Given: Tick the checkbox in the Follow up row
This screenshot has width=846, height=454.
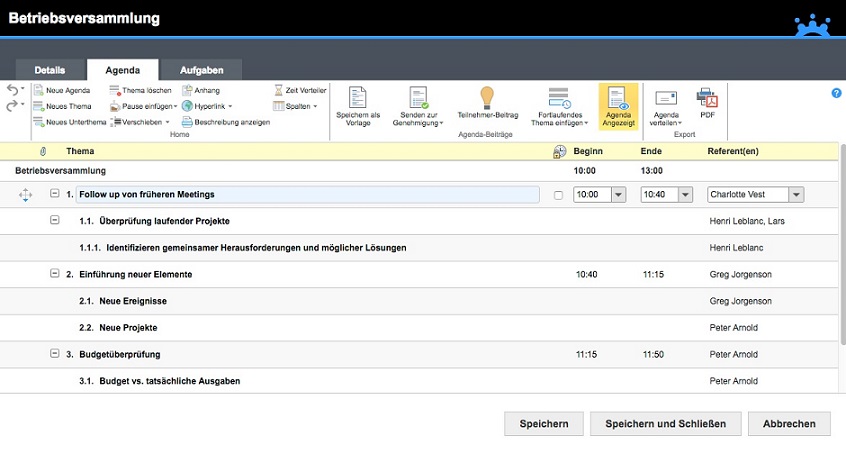Looking at the screenshot, I should 558,195.
